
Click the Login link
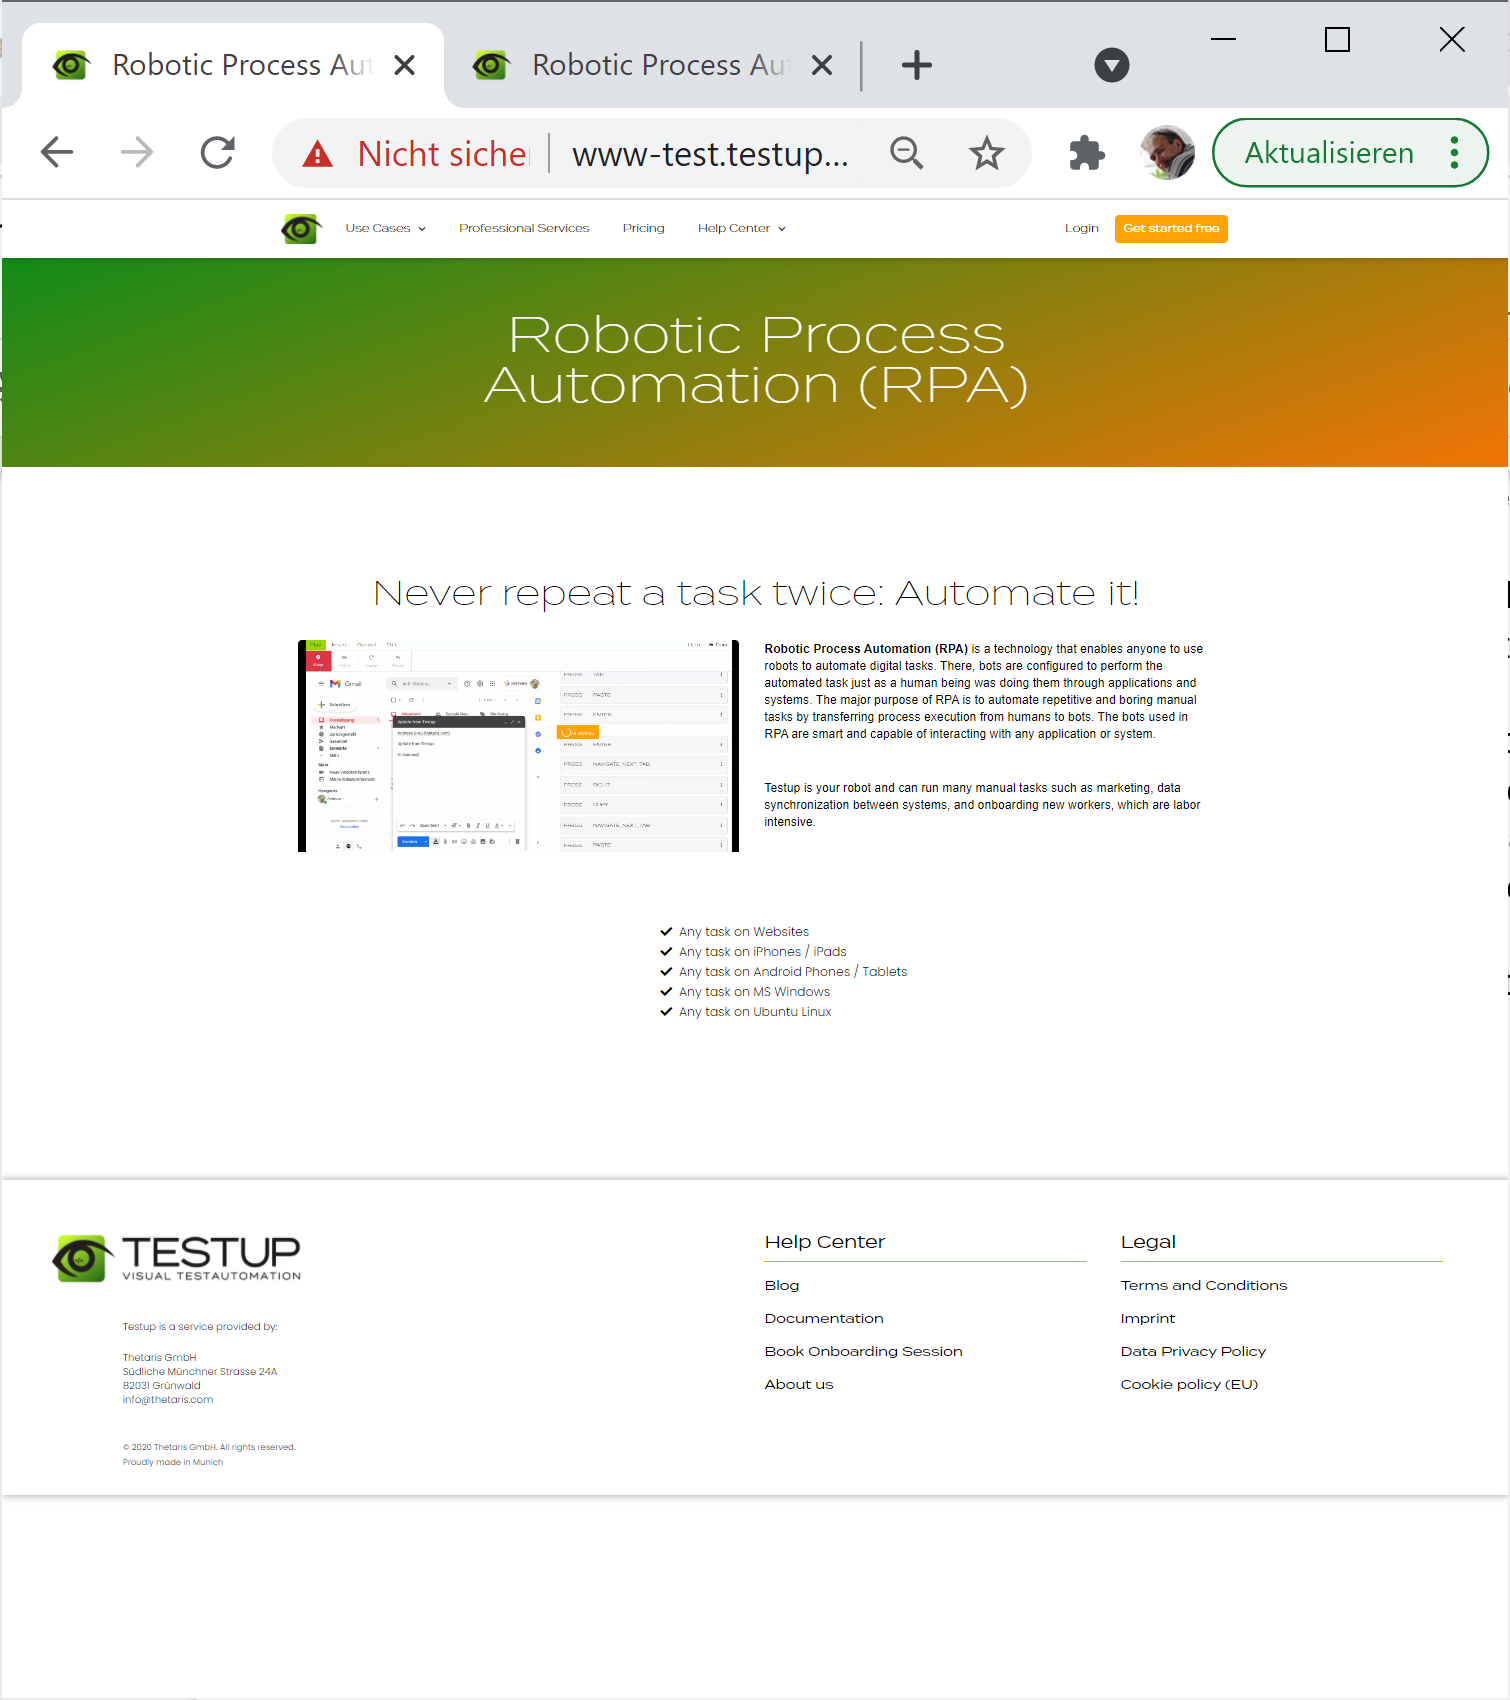[x=1081, y=228]
